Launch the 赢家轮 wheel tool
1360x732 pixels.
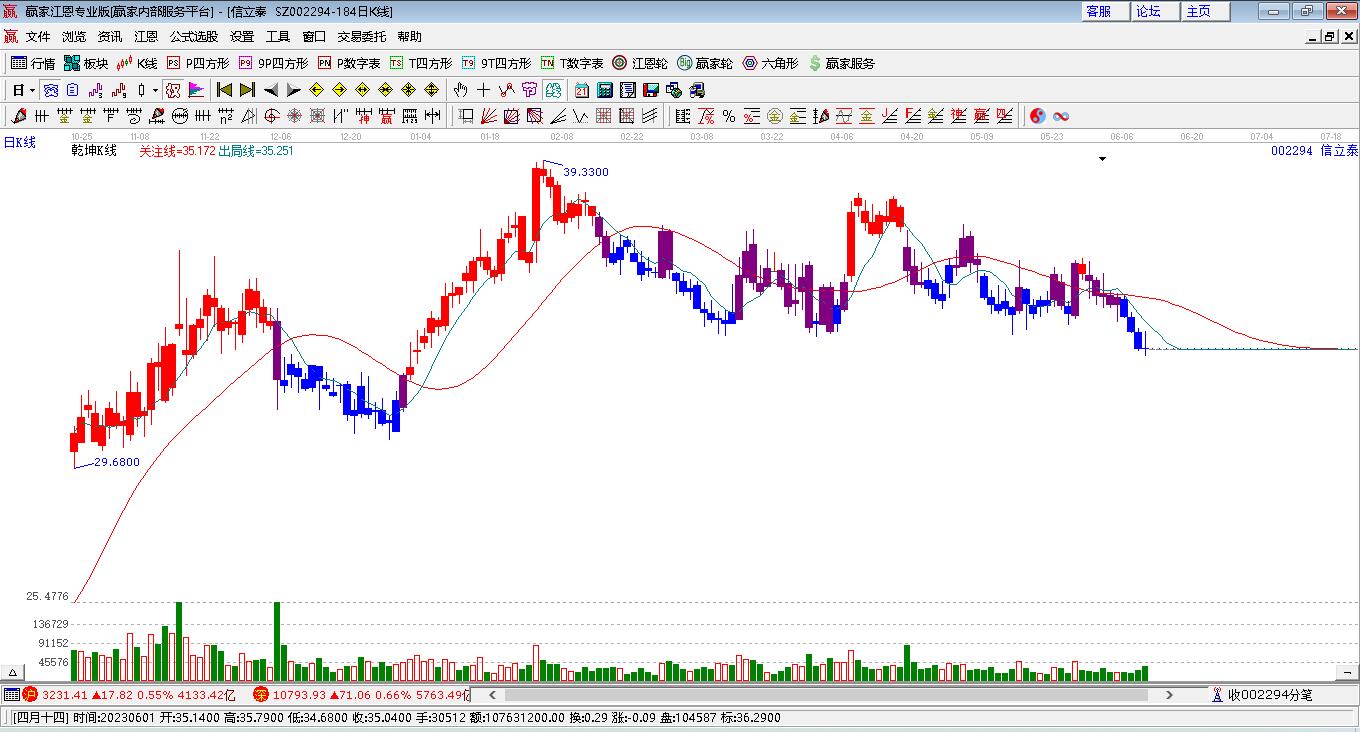705,63
